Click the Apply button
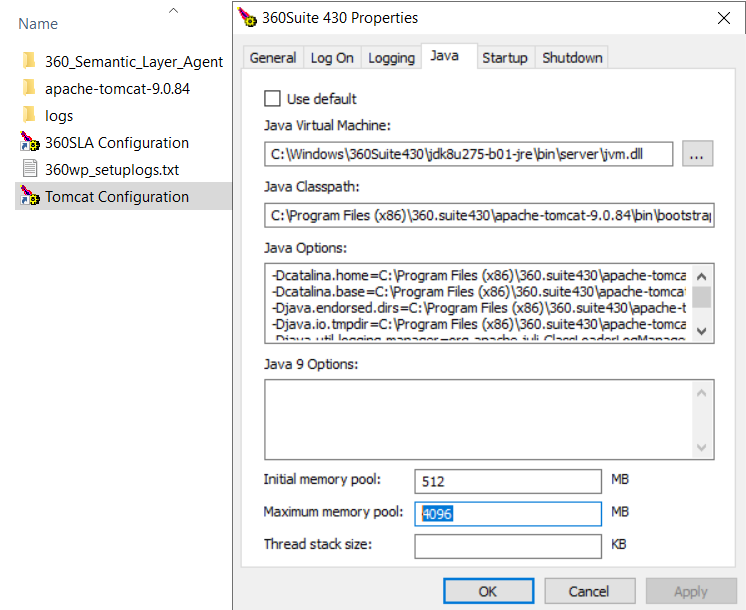This screenshot has height=610, width=746. click(690, 591)
